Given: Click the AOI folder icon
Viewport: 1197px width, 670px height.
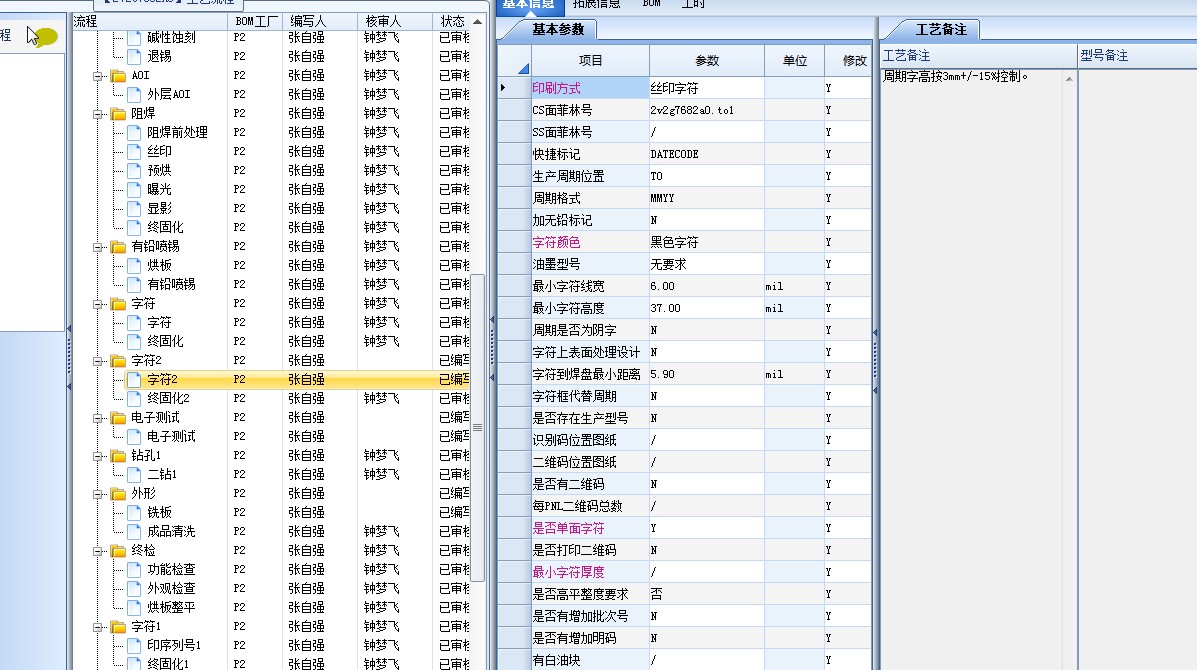Looking at the screenshot, I should pos(118,76).
